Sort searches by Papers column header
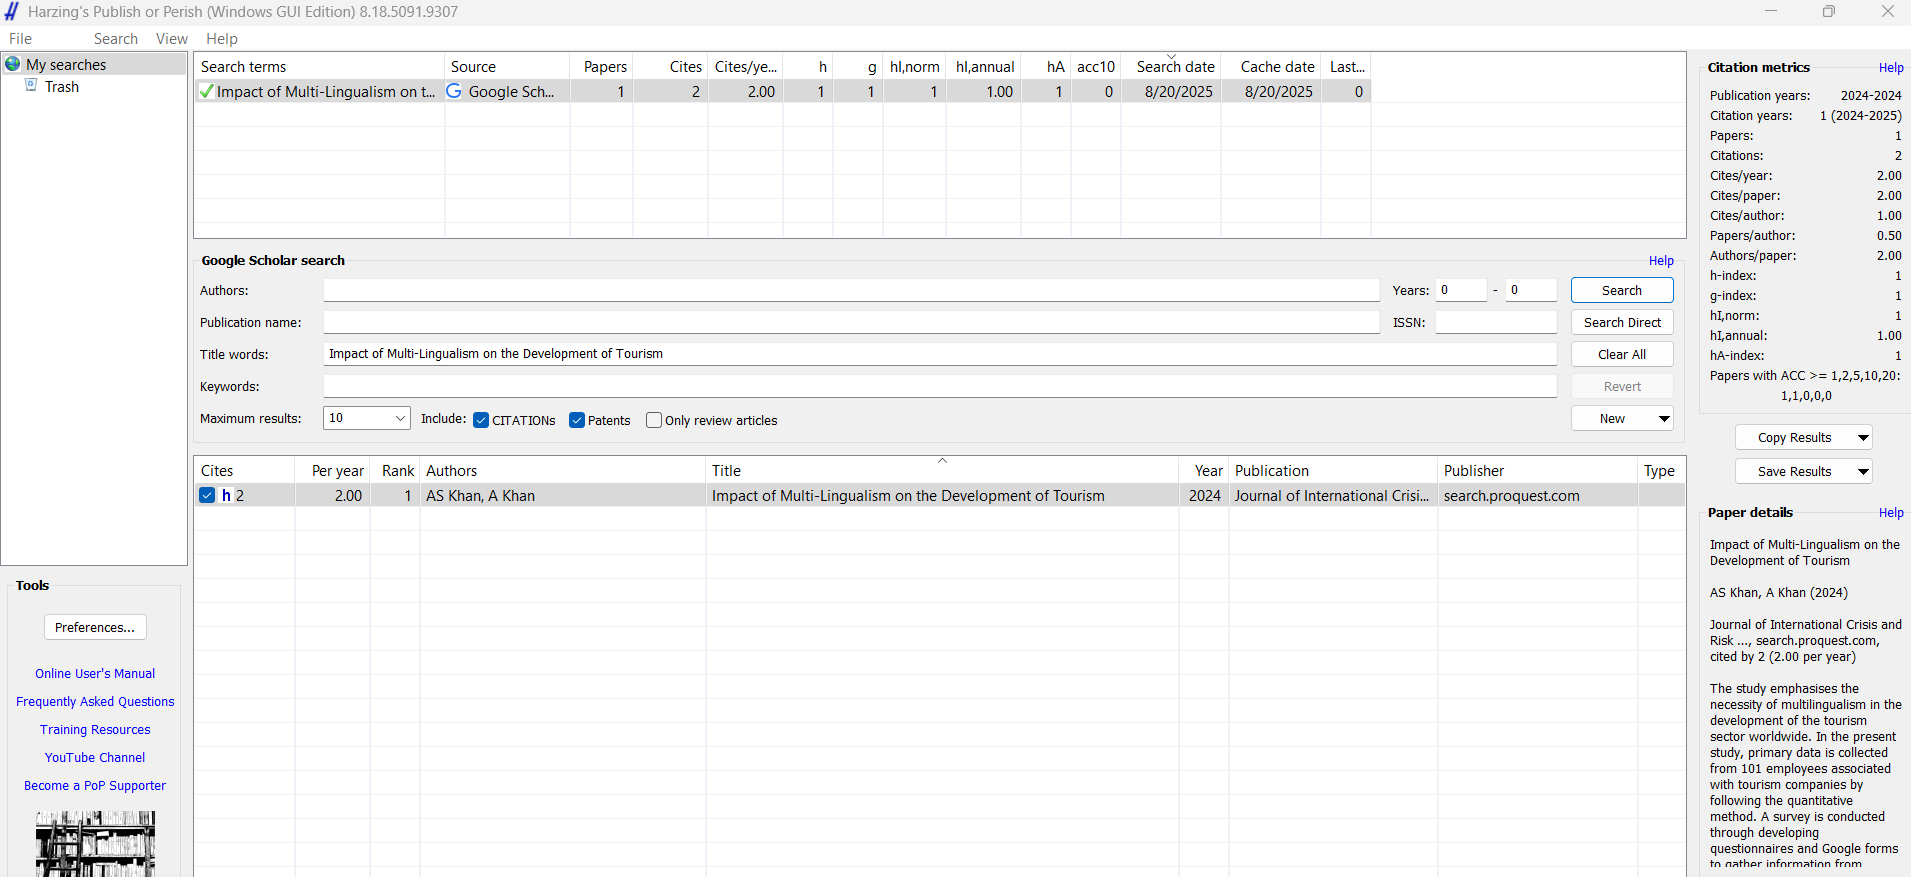The image size is (1911, 877). click(602, 66)
